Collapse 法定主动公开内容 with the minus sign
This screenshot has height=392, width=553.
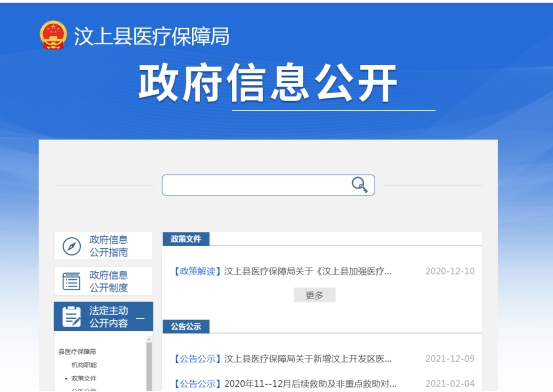click(140, 318)
